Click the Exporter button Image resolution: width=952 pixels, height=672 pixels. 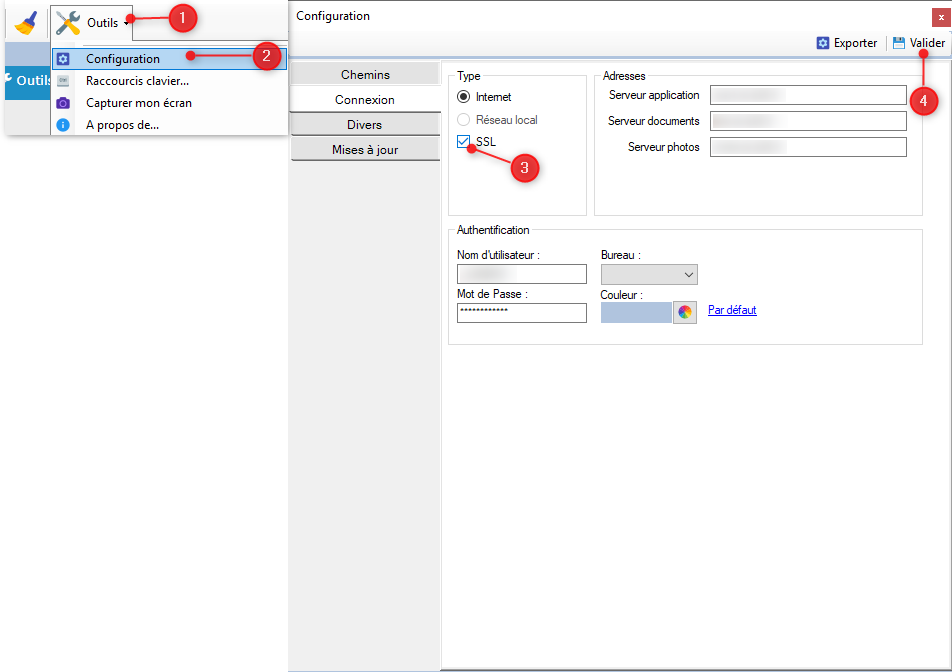(847, 43)
